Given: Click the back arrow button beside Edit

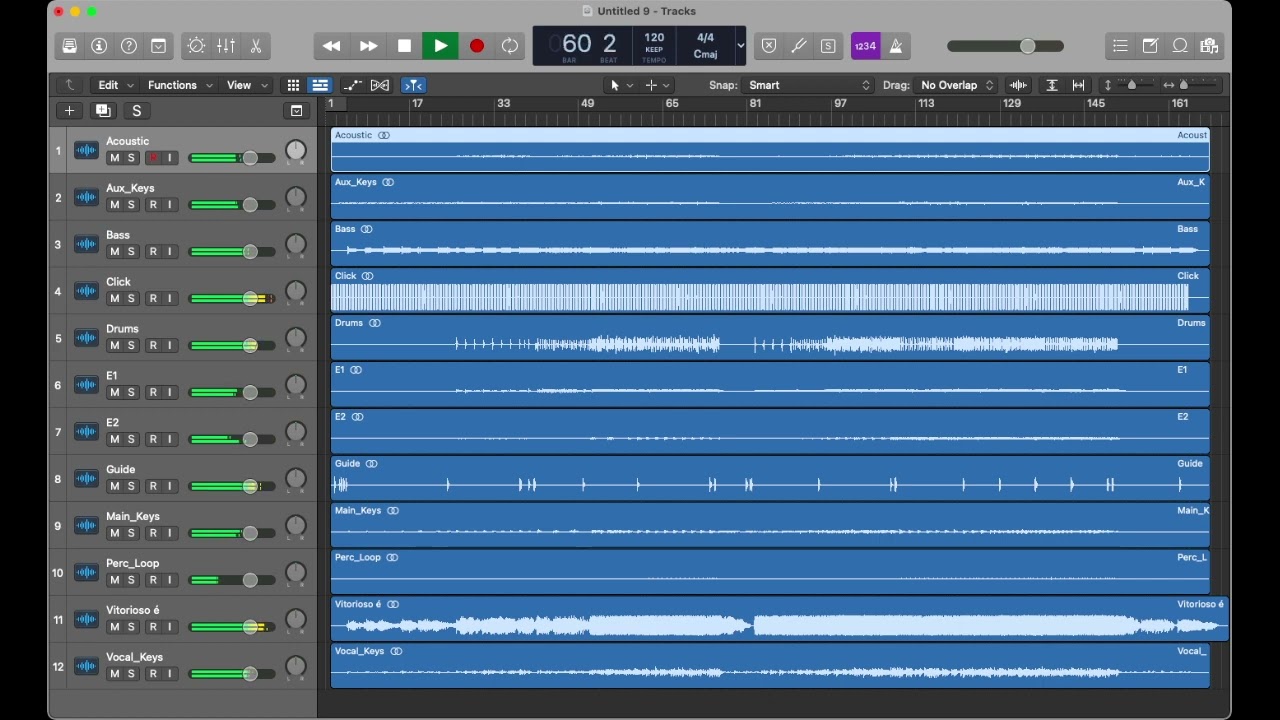Looking at the screenshot, I should pyautogui.click(x=69, y=85).
